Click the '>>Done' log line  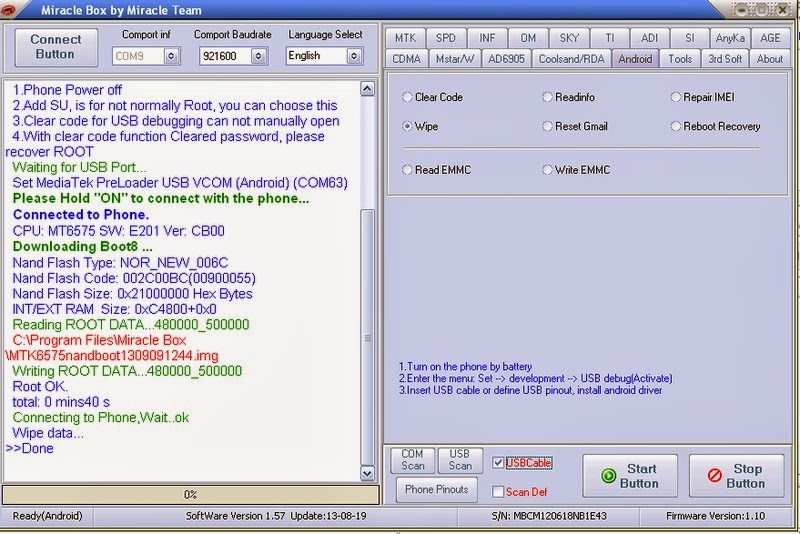(x=29, y=448)
